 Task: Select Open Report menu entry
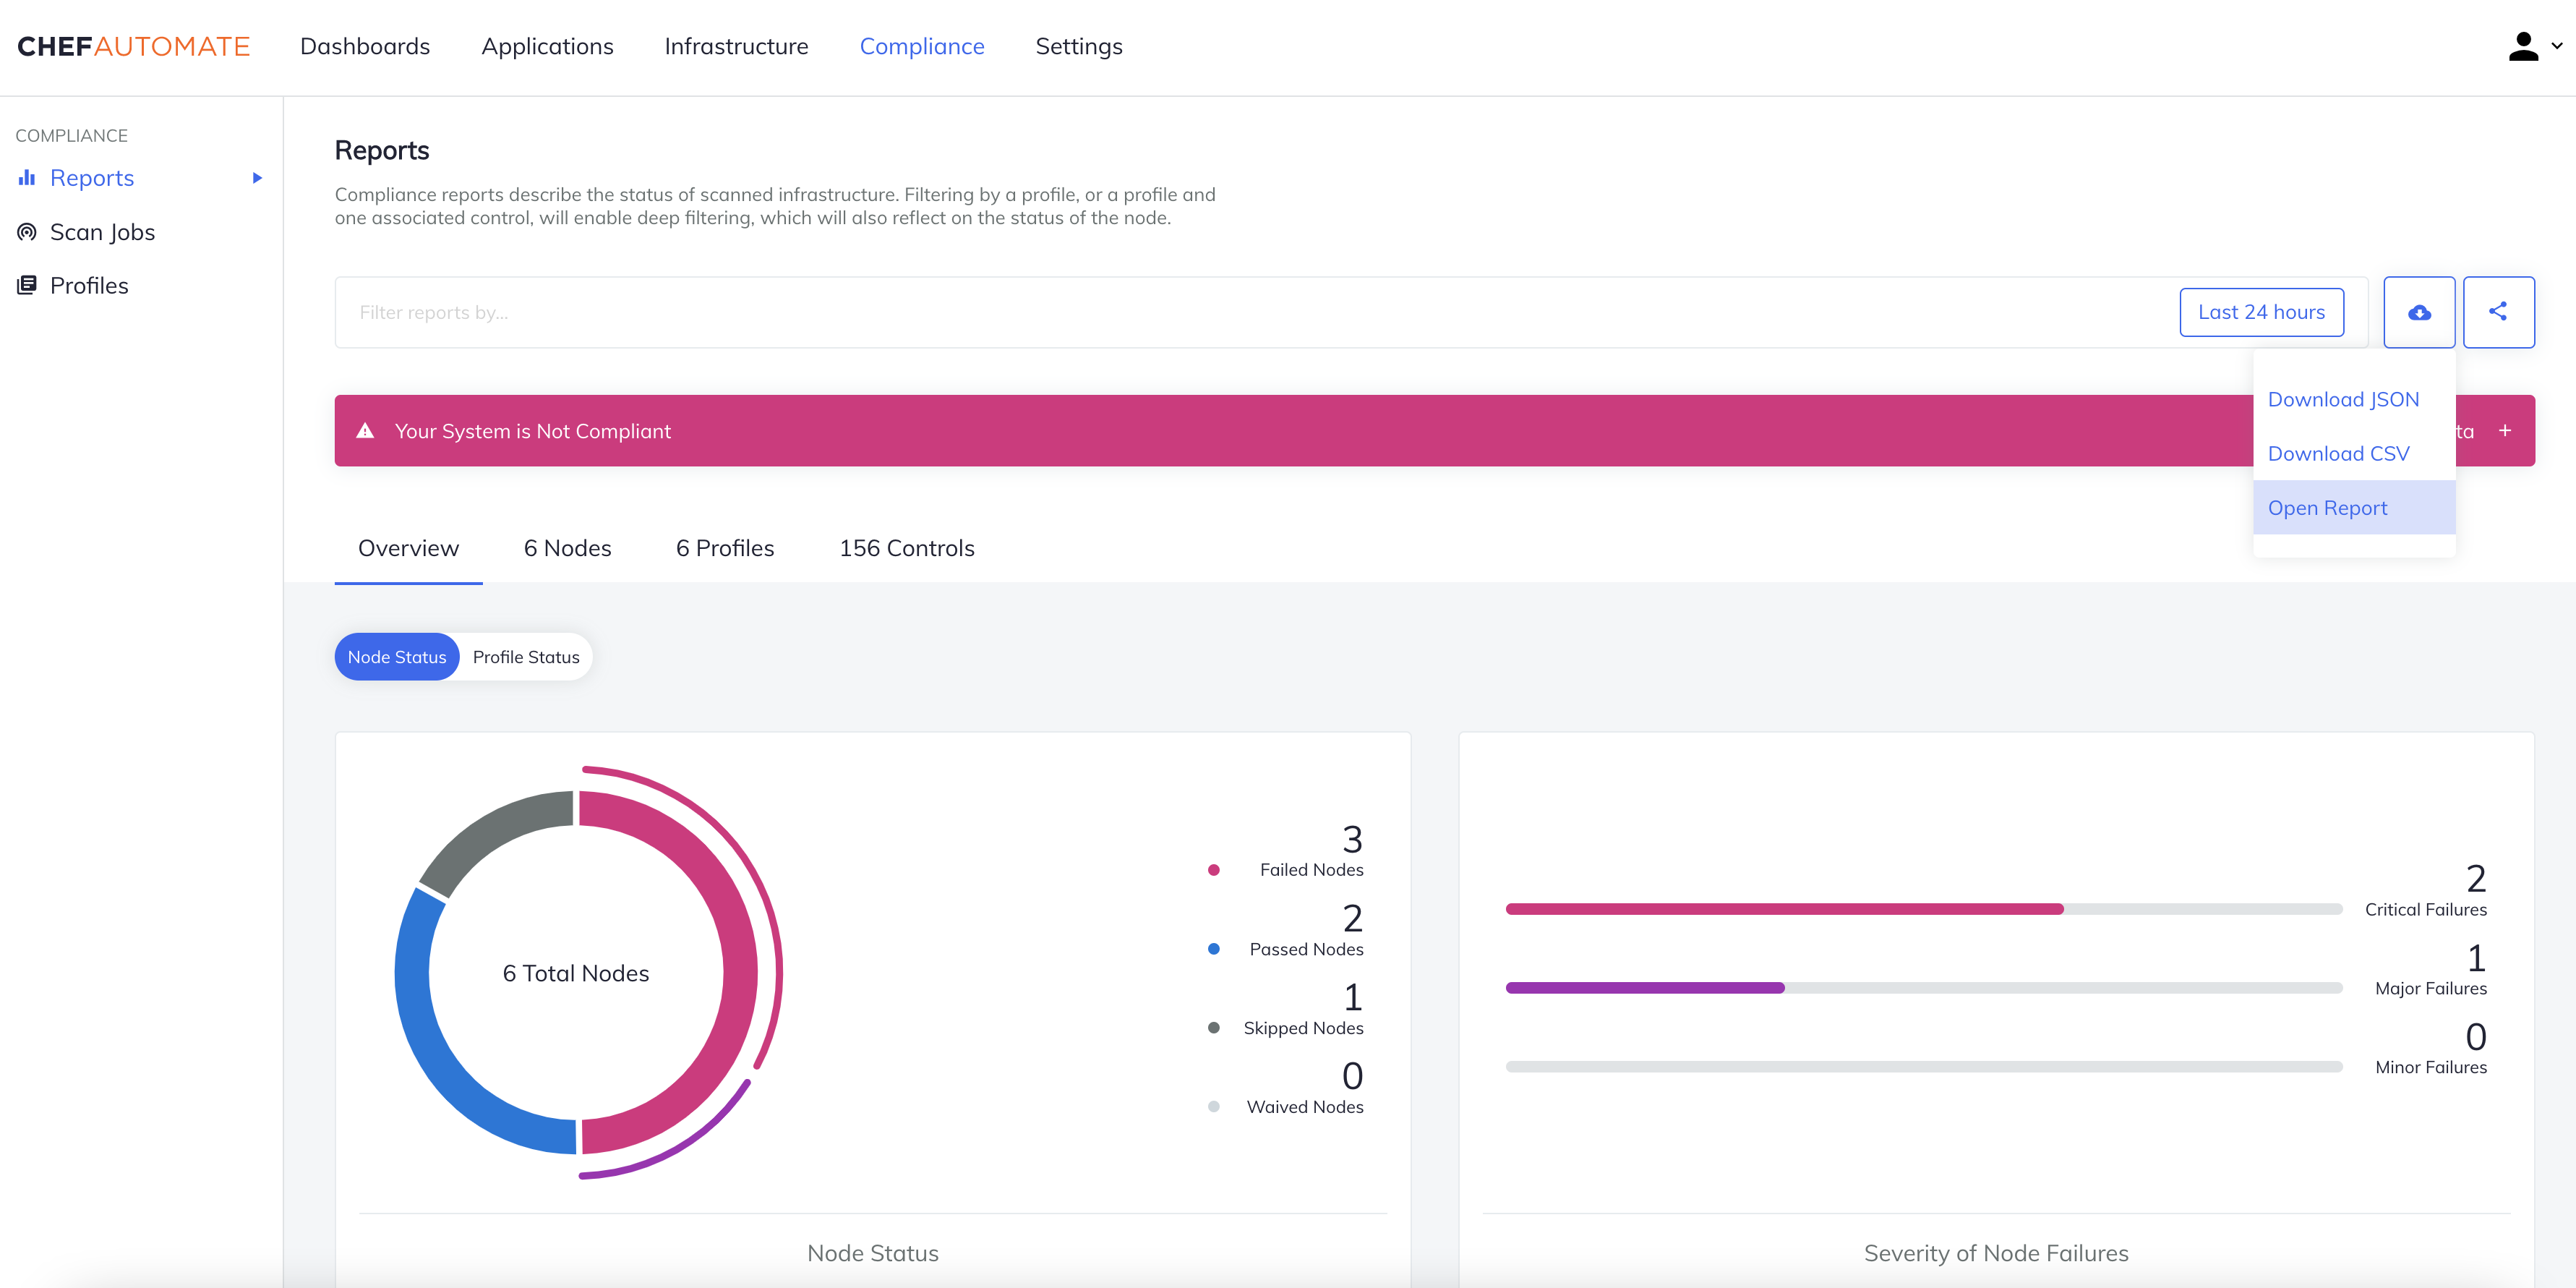click(2328, 508)
